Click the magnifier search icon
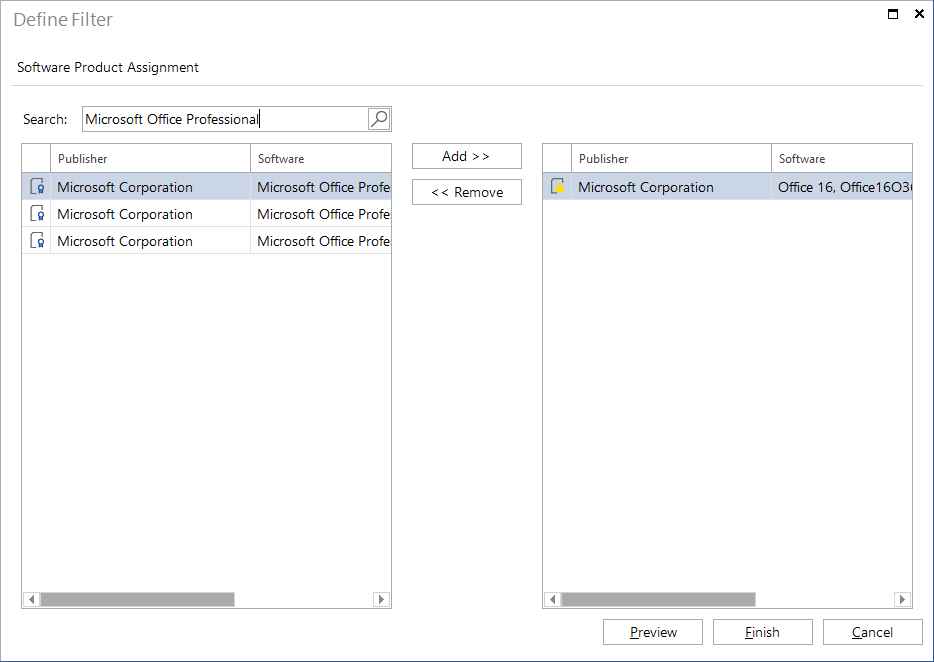The image size is (934, 662). pyautogui.click(x=379, y=119)
